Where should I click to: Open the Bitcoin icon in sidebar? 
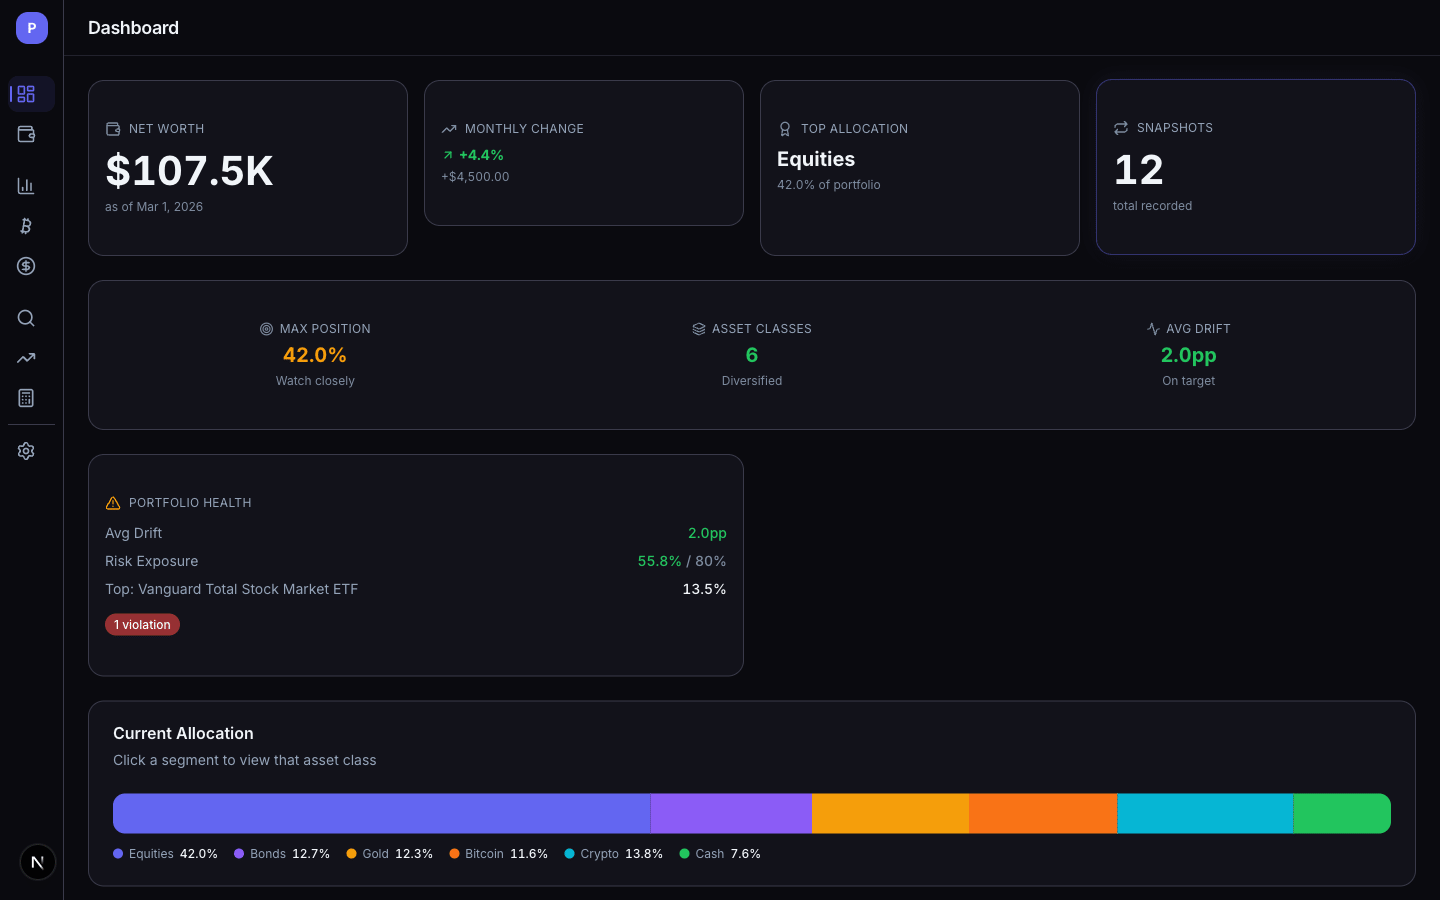click(26, 226)
